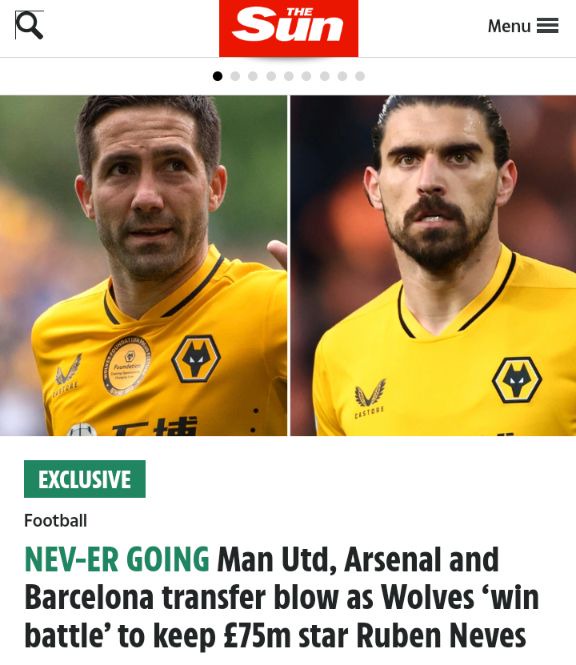Jump to the fourth carousel dot
This screenshot has width=576, height=665.
click(x=271, y=76)
